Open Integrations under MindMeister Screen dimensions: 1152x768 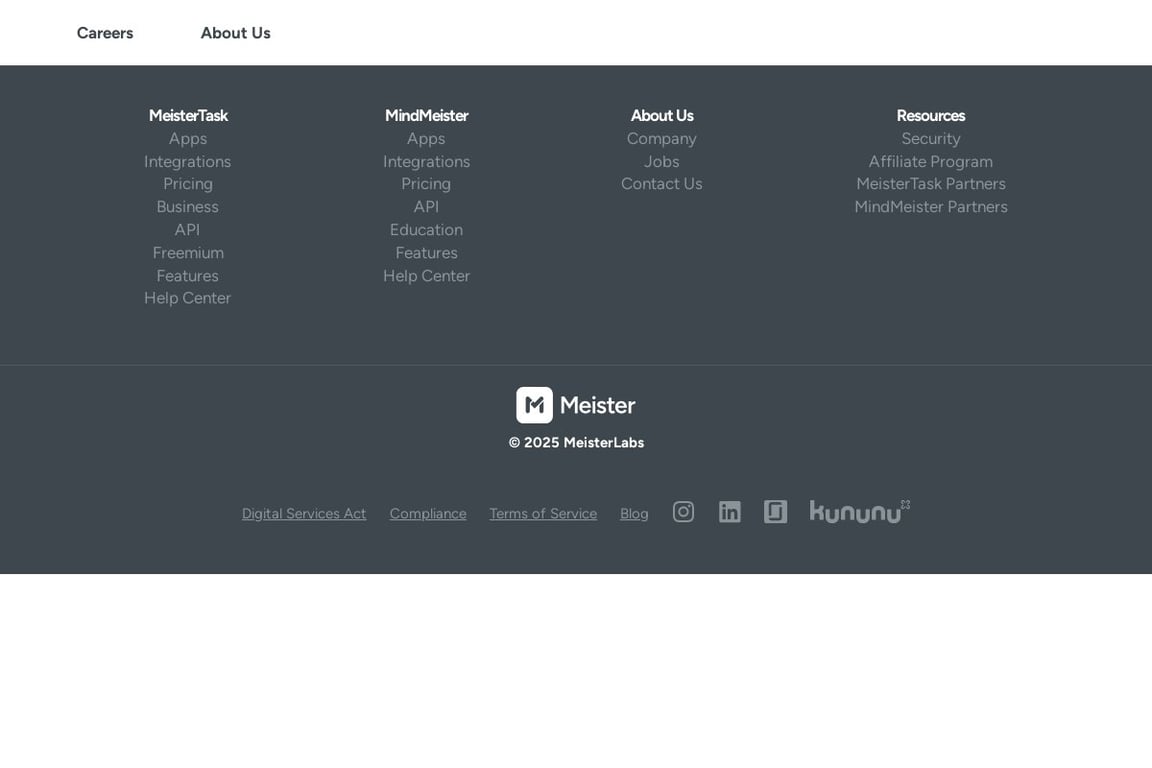coord(426,162)
